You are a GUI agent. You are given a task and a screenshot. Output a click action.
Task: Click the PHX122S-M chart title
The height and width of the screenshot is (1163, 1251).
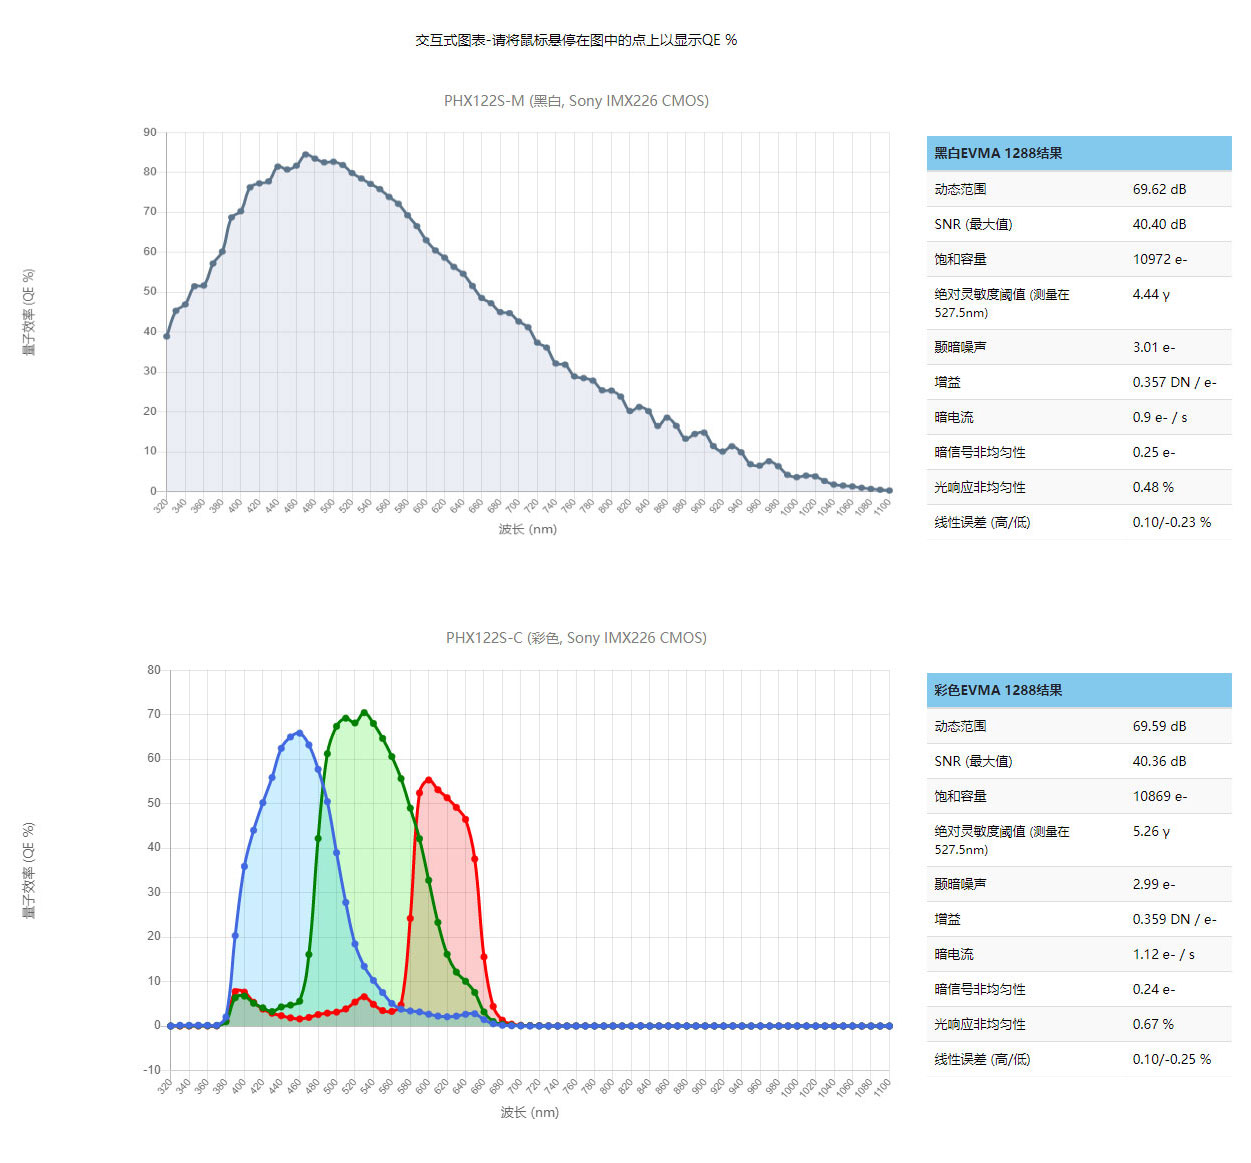coord(576,101)
